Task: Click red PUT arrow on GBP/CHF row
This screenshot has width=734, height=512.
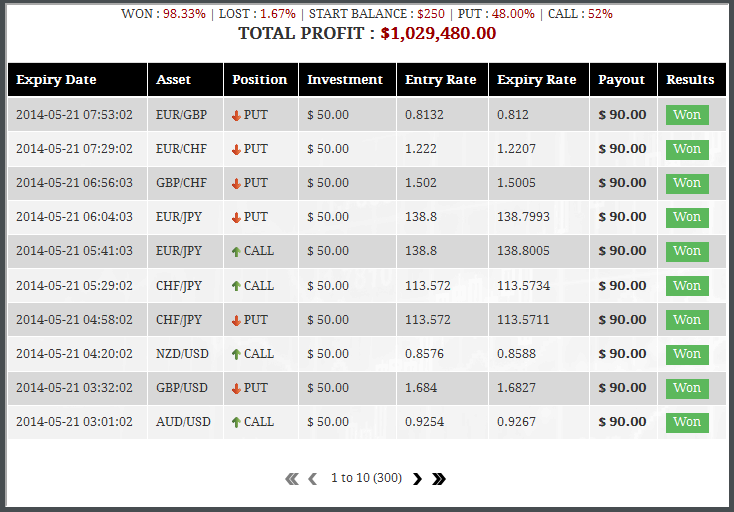Action: (x=236, y=183)
